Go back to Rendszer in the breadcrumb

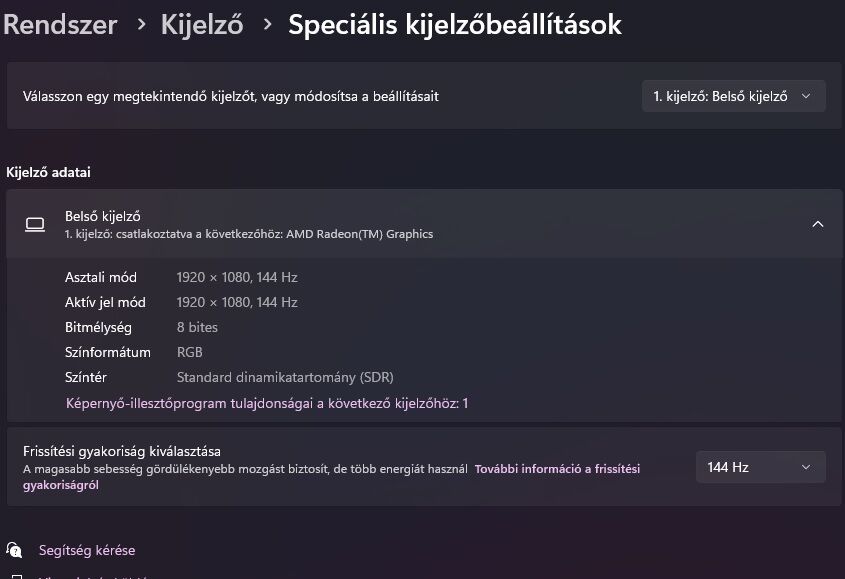click(x=60, y=24)
